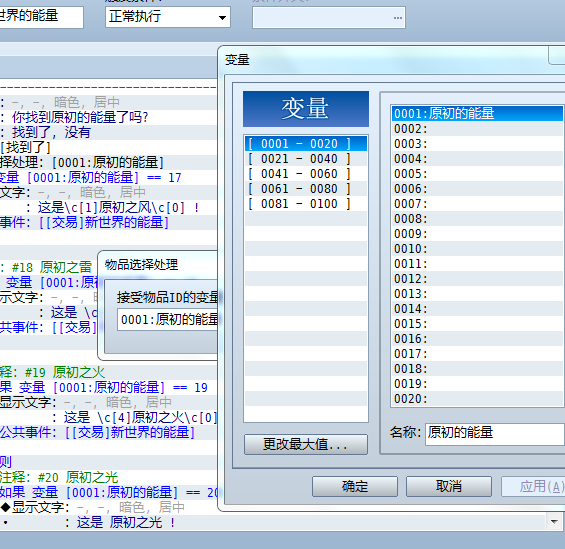Click the ellipsis button in the top field
The image size is (565, 549).
[x=397, y=17]
